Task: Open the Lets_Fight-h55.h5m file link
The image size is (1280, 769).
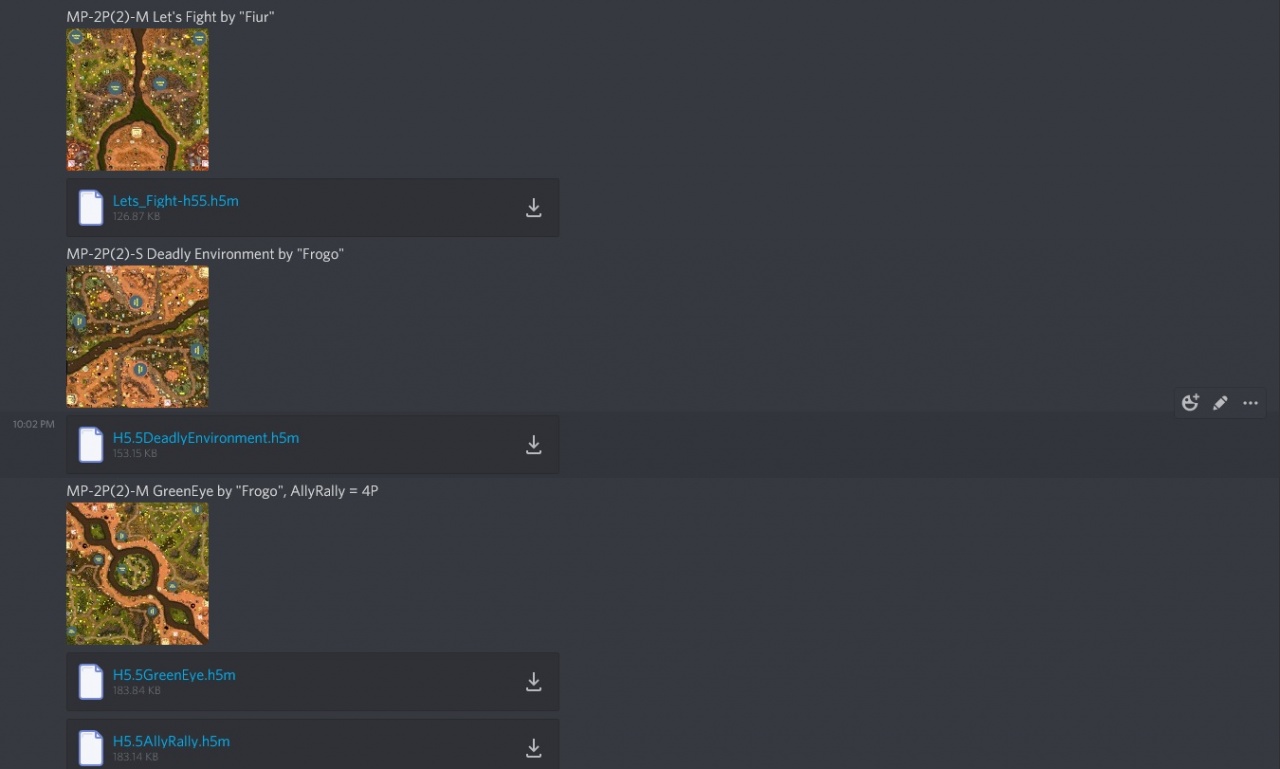Action: point(175,201)
